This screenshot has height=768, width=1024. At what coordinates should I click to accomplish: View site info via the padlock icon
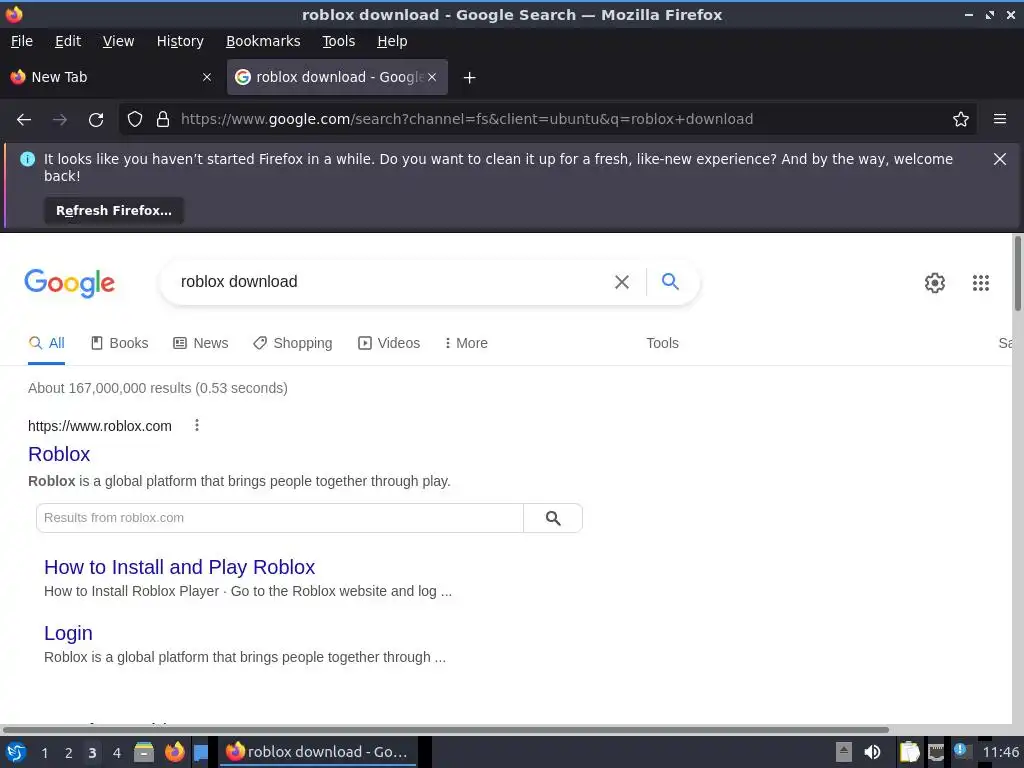pyautogui.click(x=163, y=119)
